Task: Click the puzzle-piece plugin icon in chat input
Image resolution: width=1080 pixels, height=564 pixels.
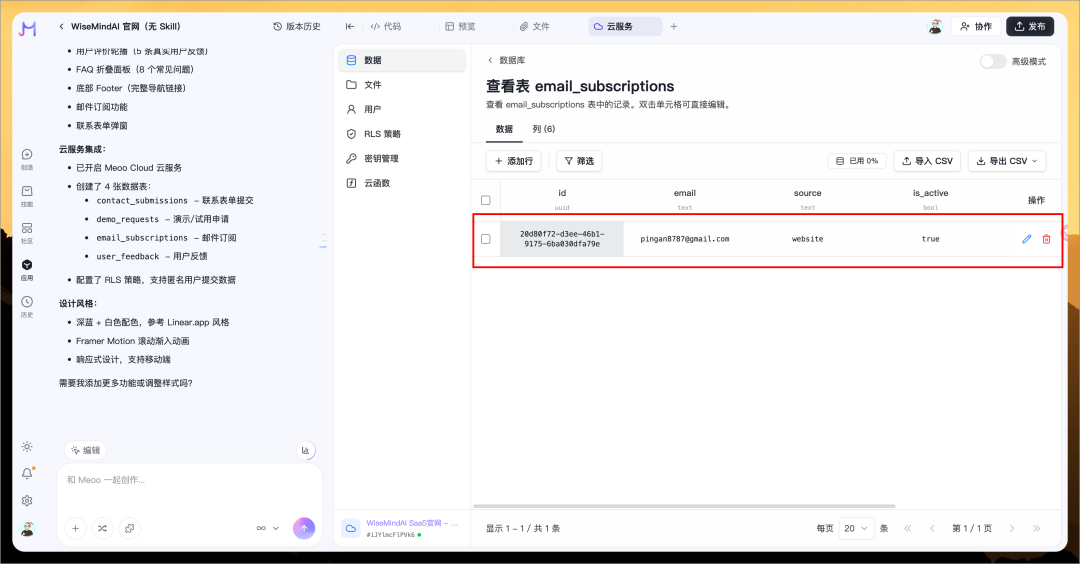Action: [129, 528]
